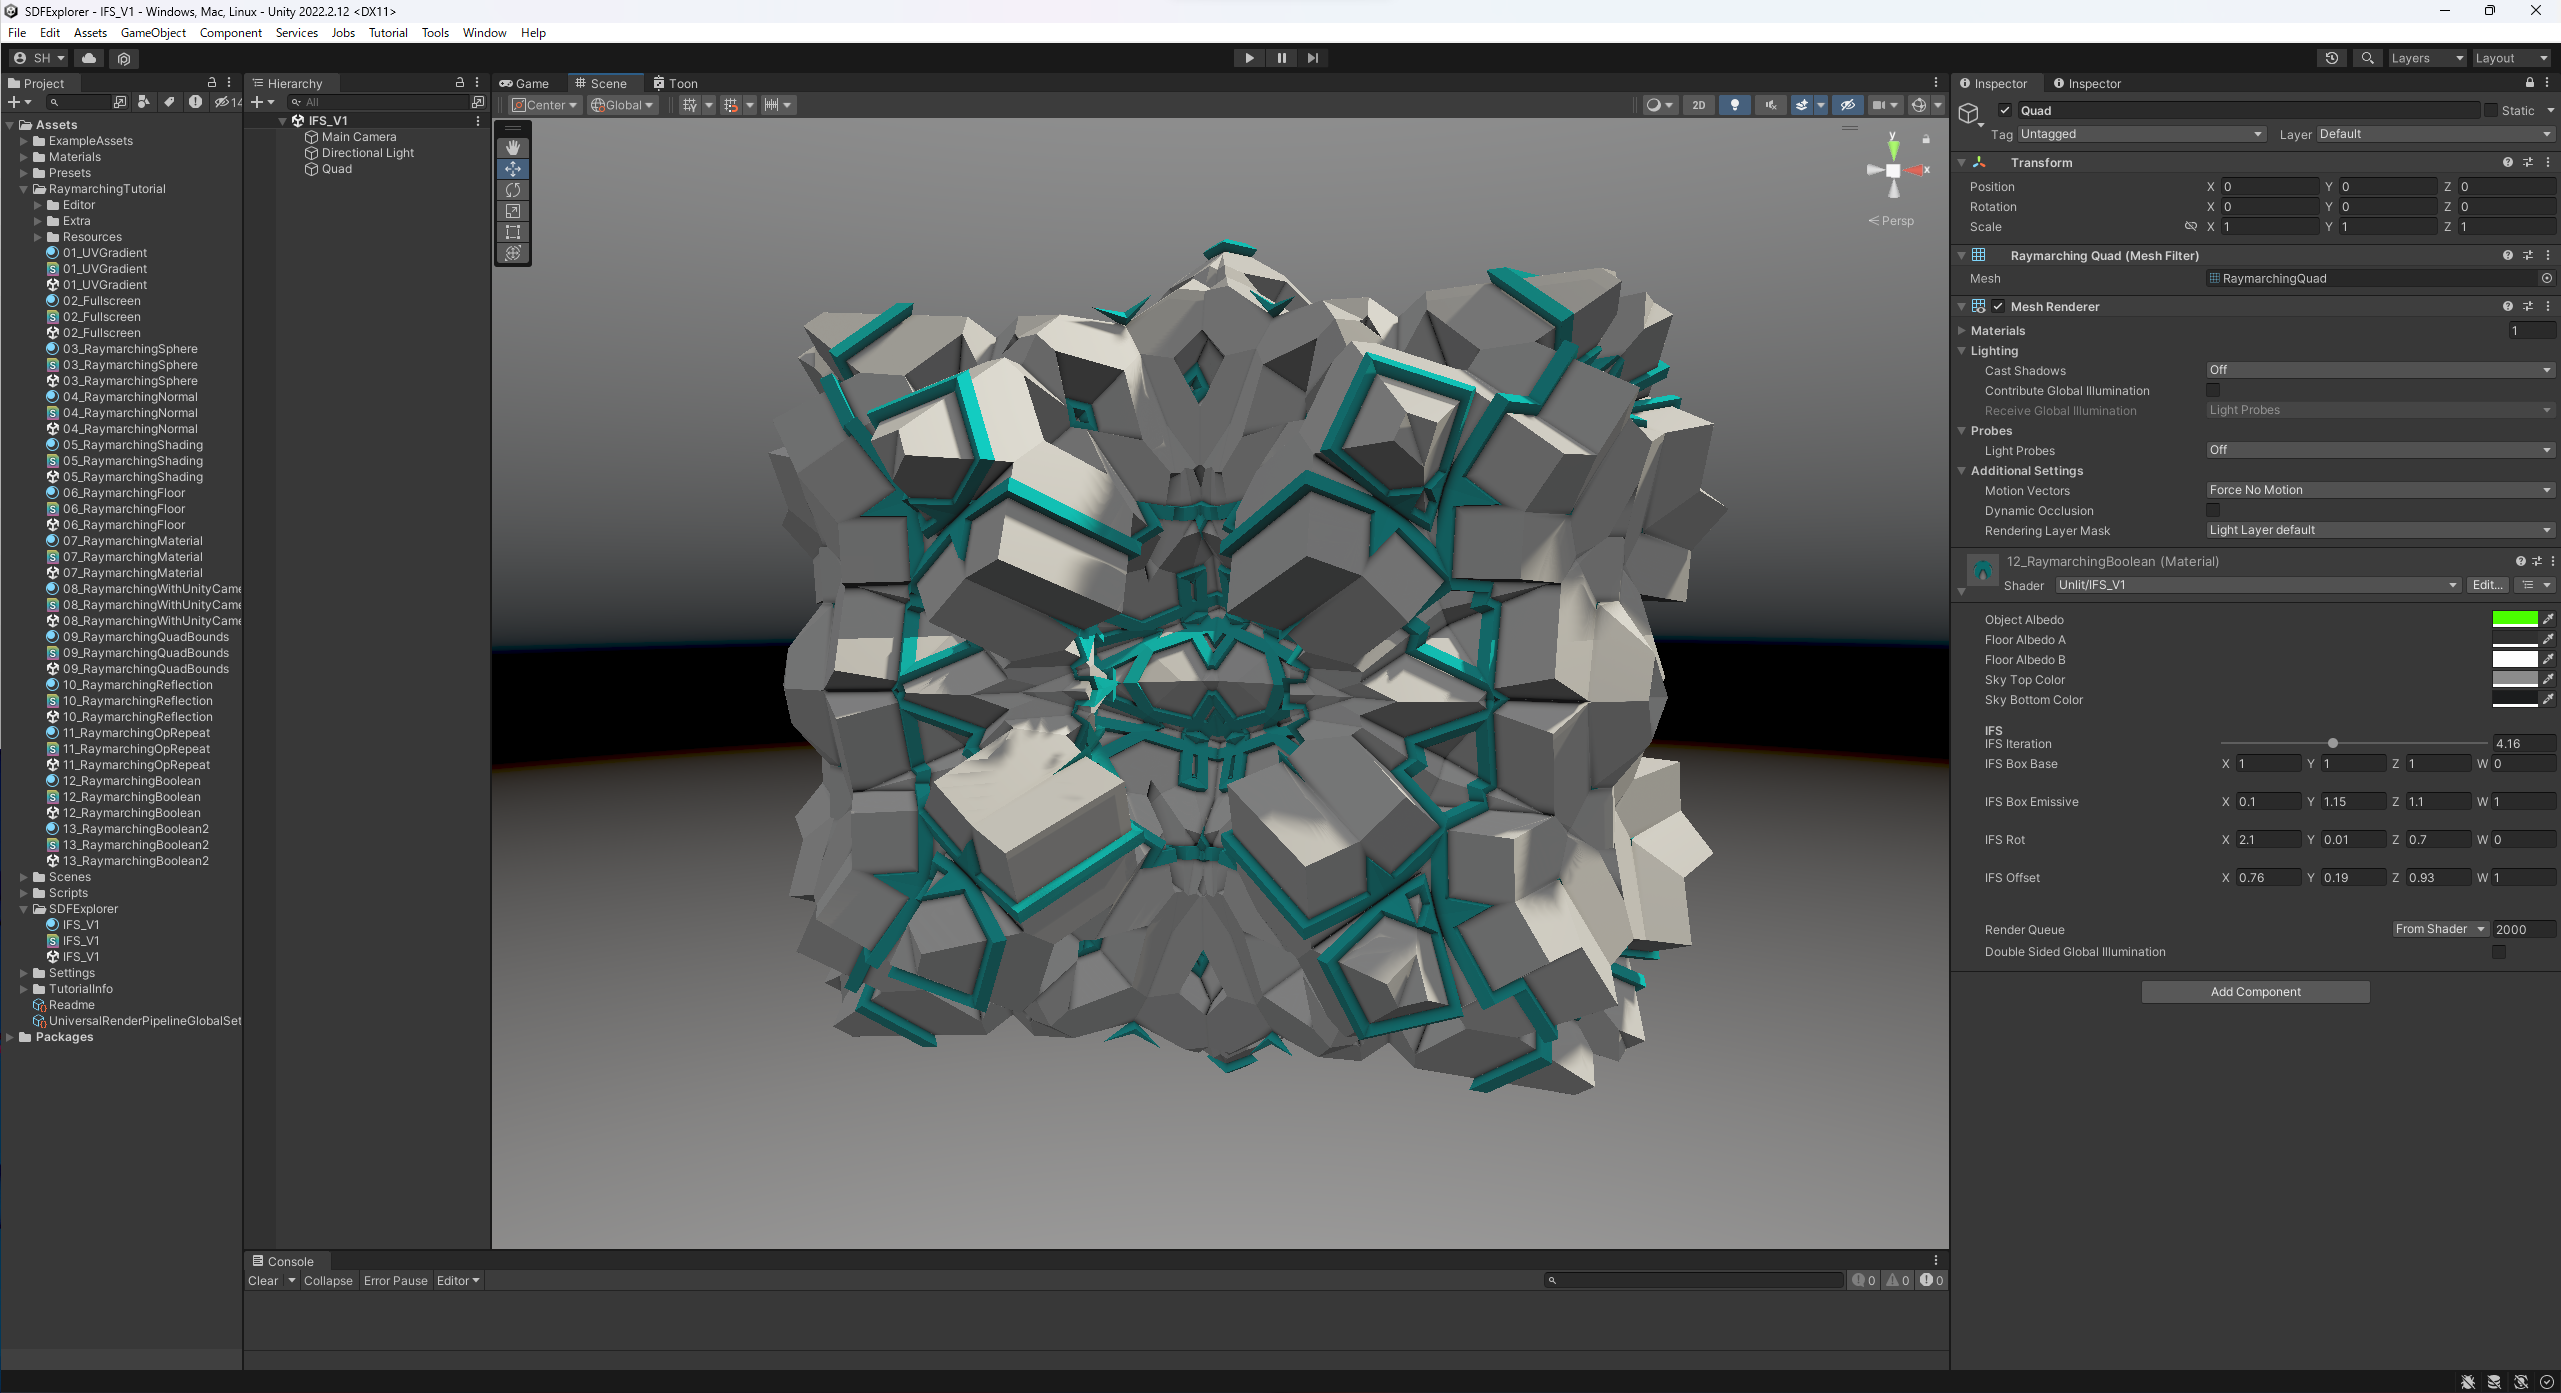Uncheck the Mesh Renderer enabled checkbox
The height and width of the screenshot is (1393, 2561).
(1998, 307)
